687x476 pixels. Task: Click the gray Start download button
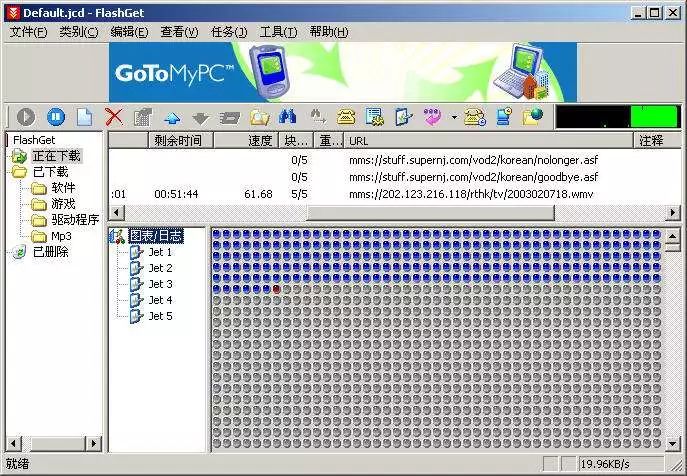click(x=26, y=117)
